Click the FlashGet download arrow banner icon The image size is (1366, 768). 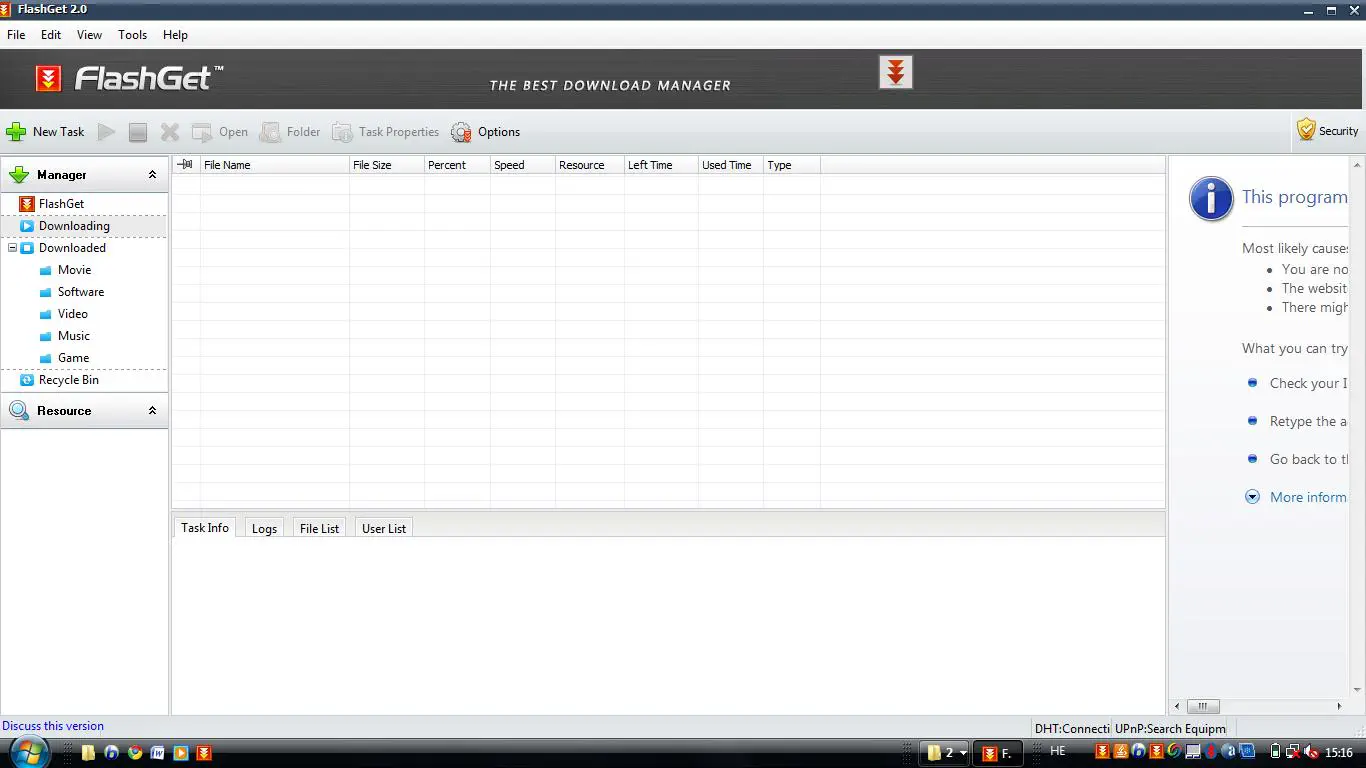pyautogui.click(x=895, y=73)
